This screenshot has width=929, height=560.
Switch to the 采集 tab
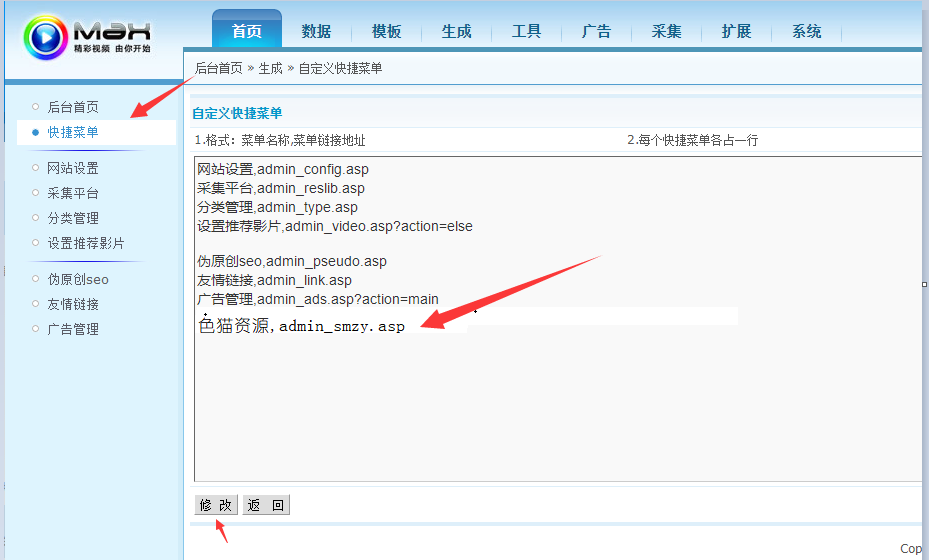[667, 31]
